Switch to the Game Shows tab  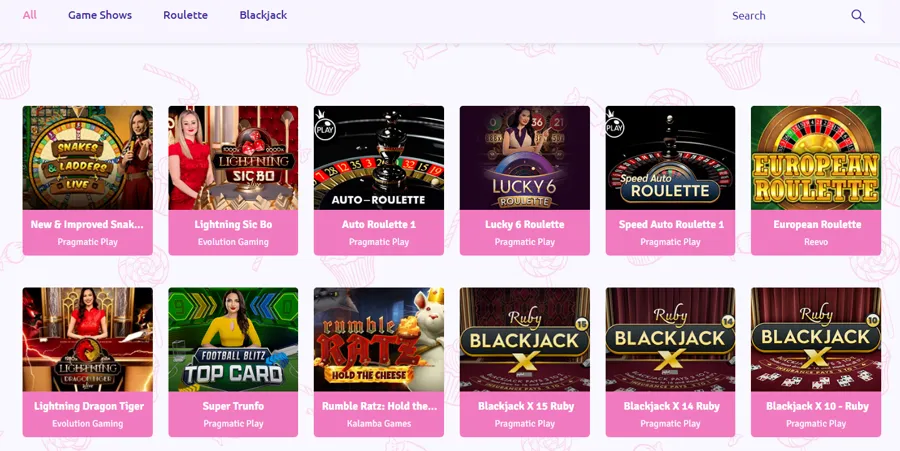click(100, 15)
